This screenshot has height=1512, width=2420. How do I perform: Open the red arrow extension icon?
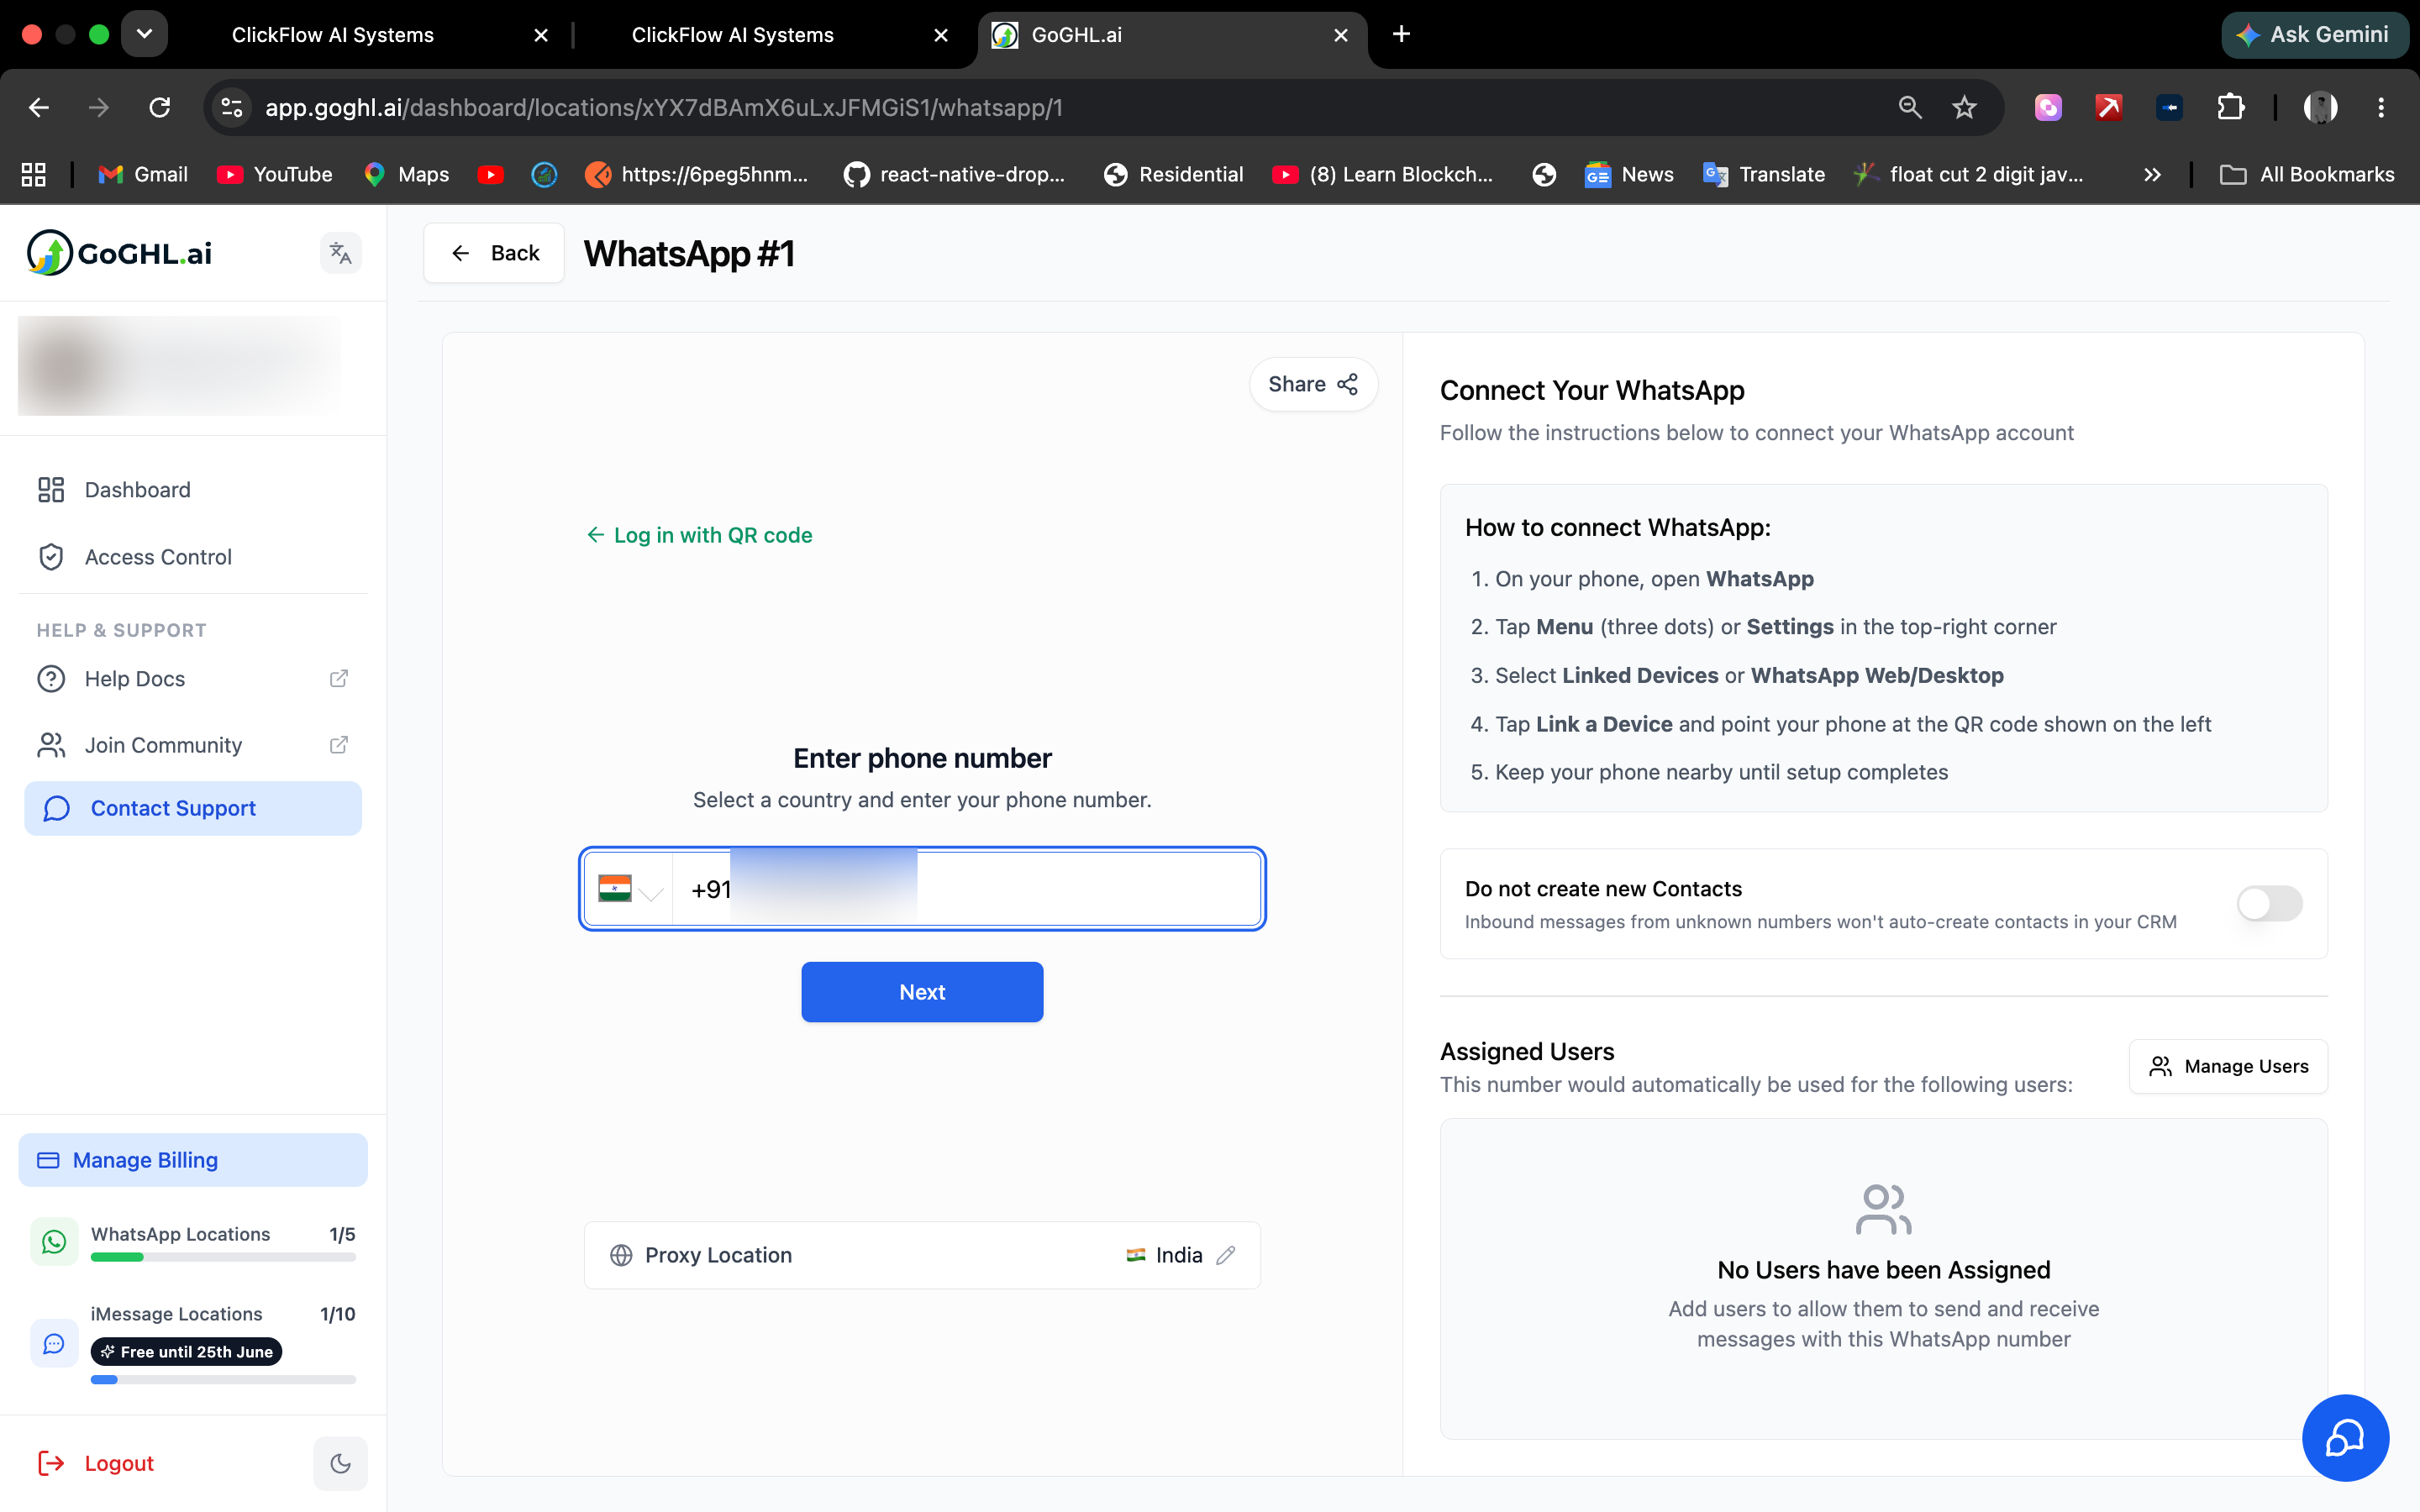[x=2109, y=107]
